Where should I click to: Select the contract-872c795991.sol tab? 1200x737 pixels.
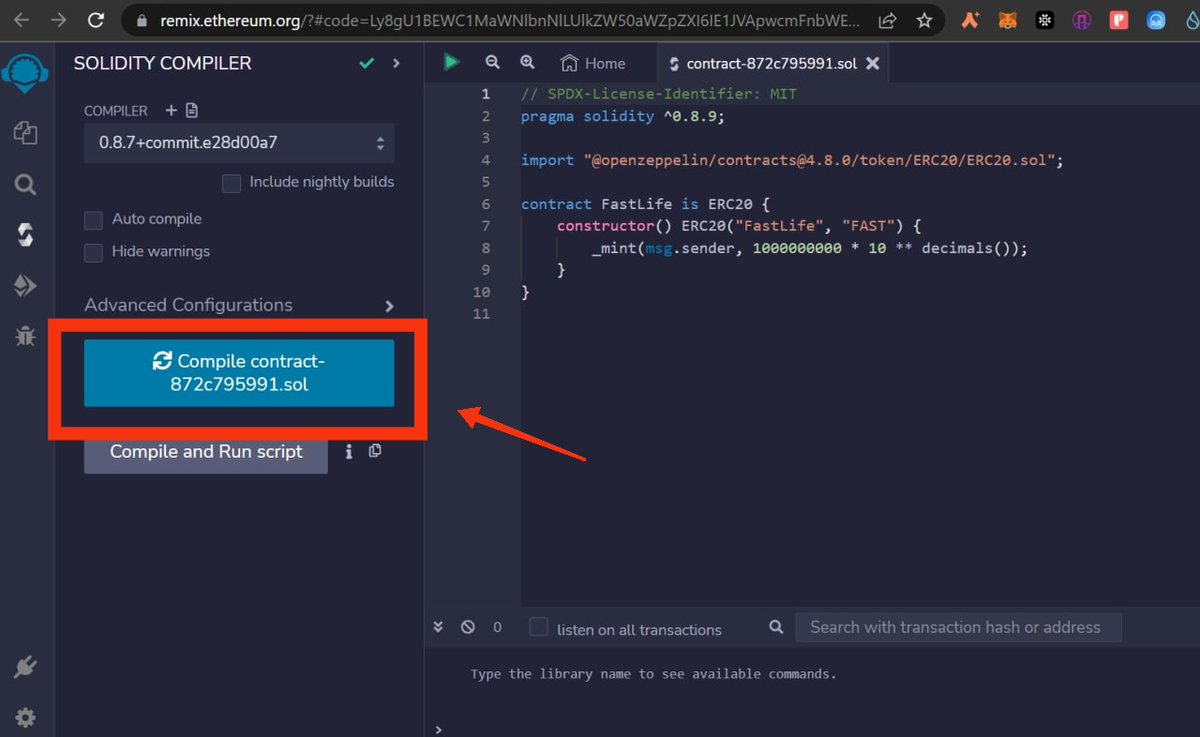765,62
